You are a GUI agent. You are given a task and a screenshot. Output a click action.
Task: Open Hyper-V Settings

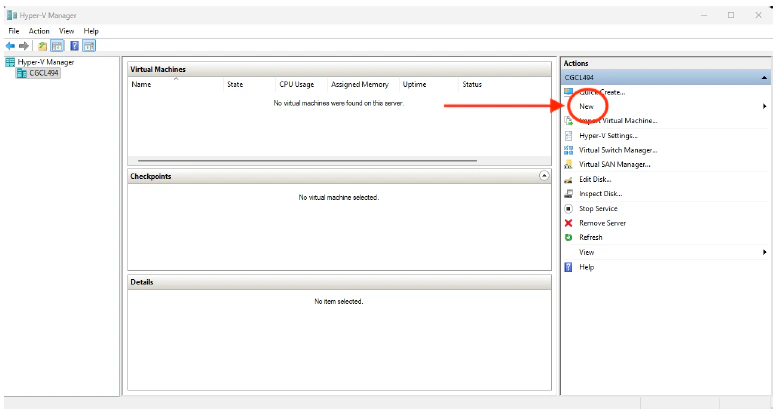pyautogui.click(x=609, y=135)
